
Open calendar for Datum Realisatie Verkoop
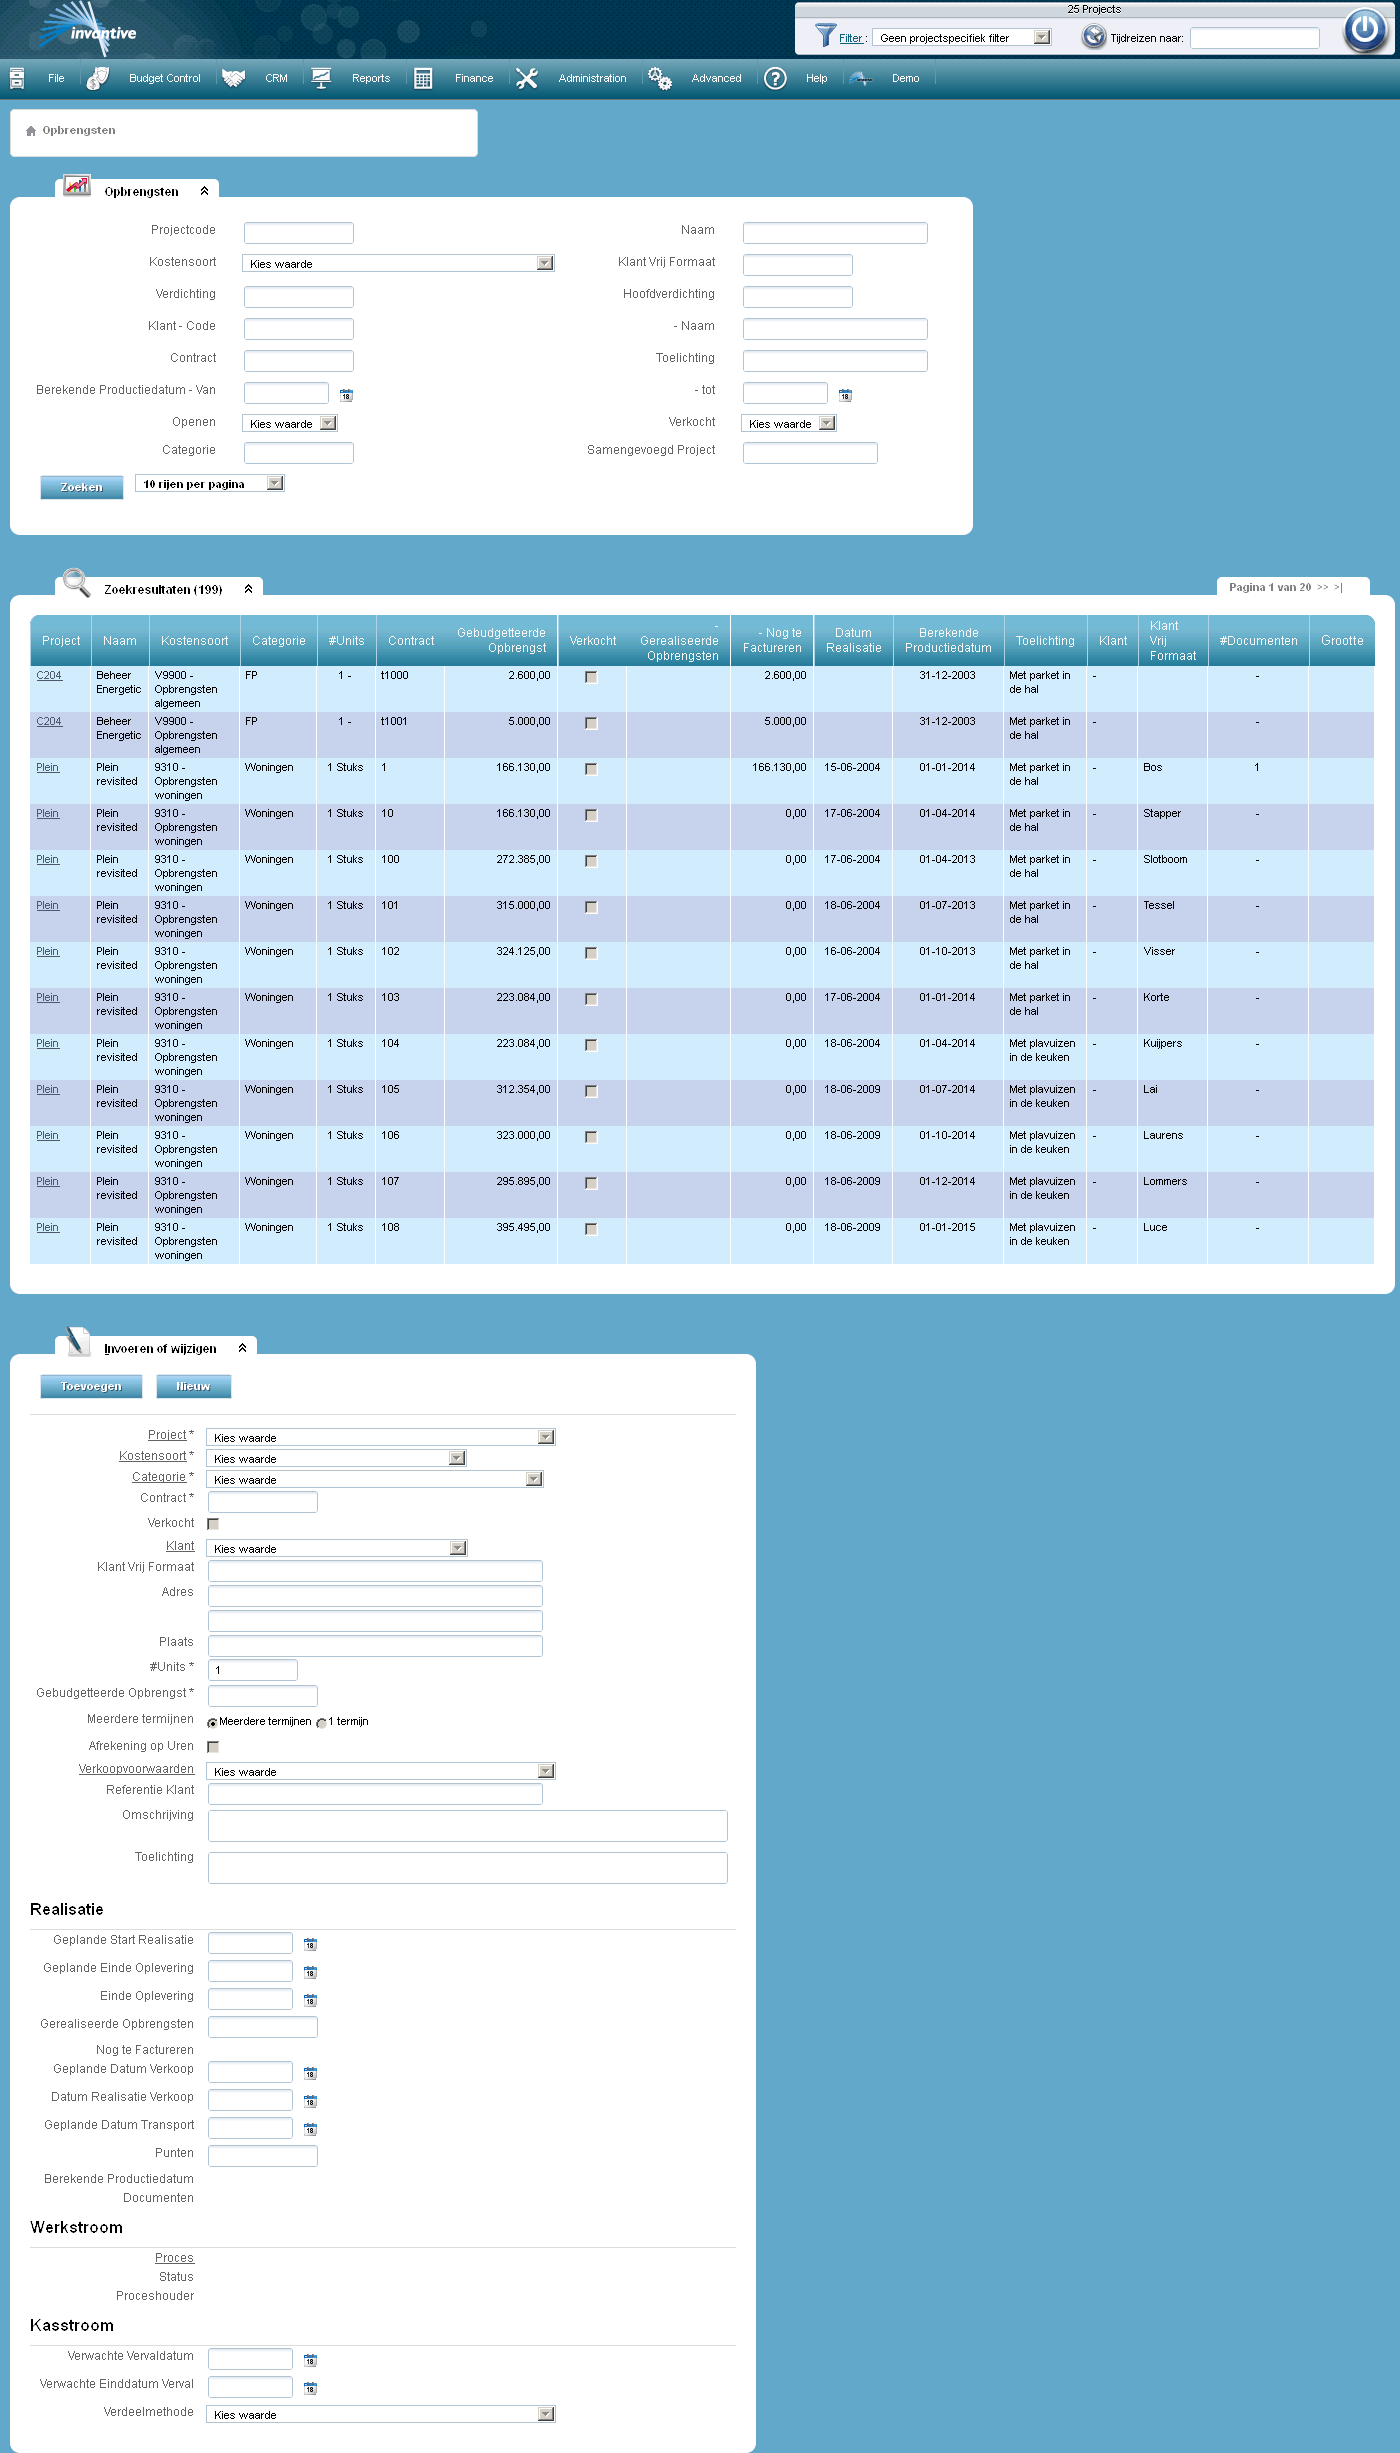310,2101
